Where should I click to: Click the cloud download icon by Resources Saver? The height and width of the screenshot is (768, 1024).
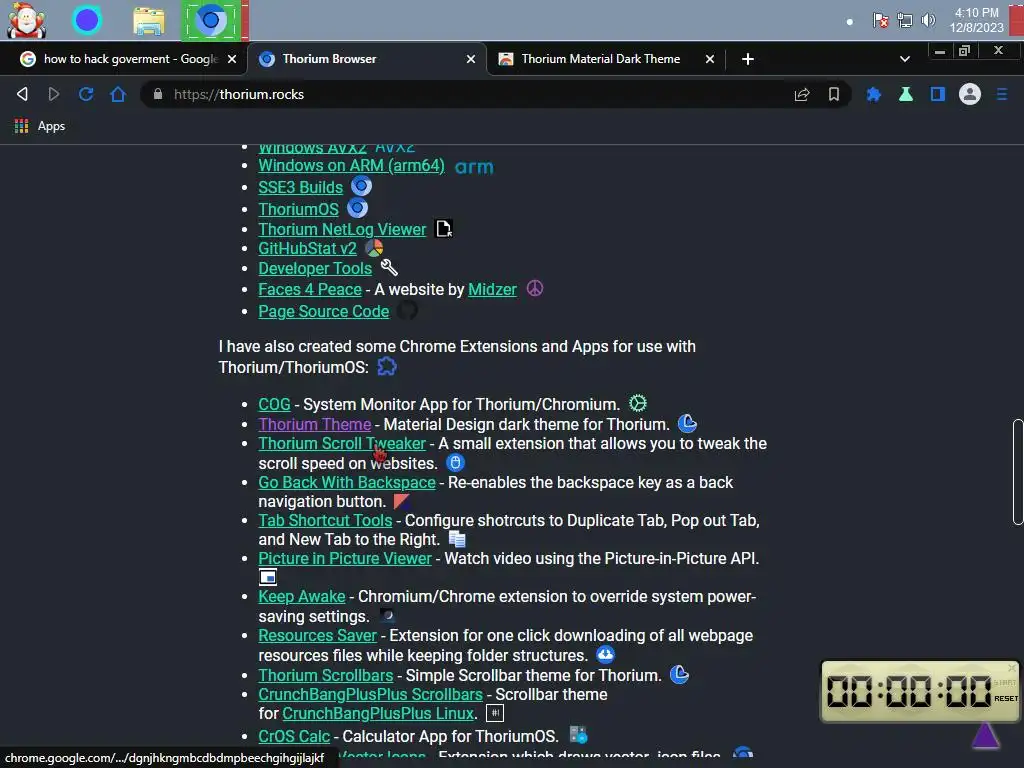(605, 654)
